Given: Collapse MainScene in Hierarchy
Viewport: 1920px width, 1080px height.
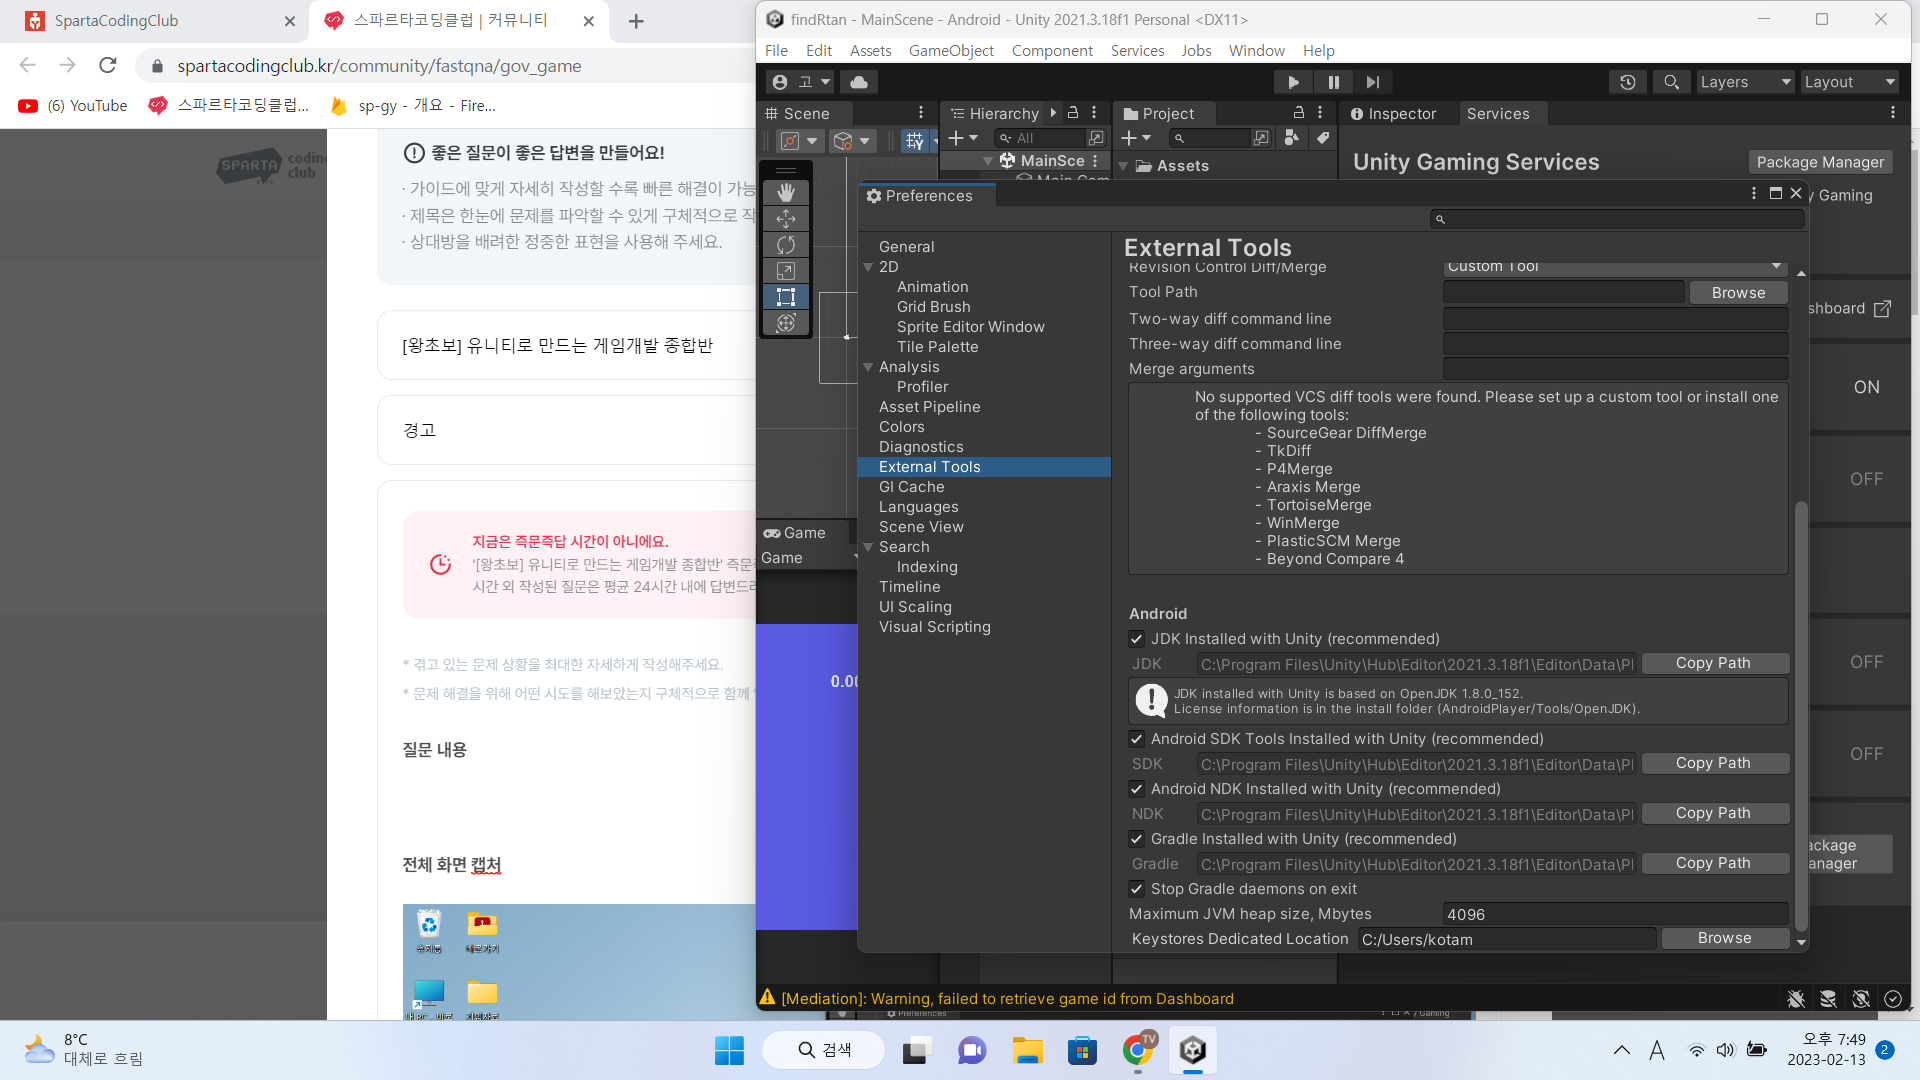Looking at the screenshot, I should tap(988, 161).
